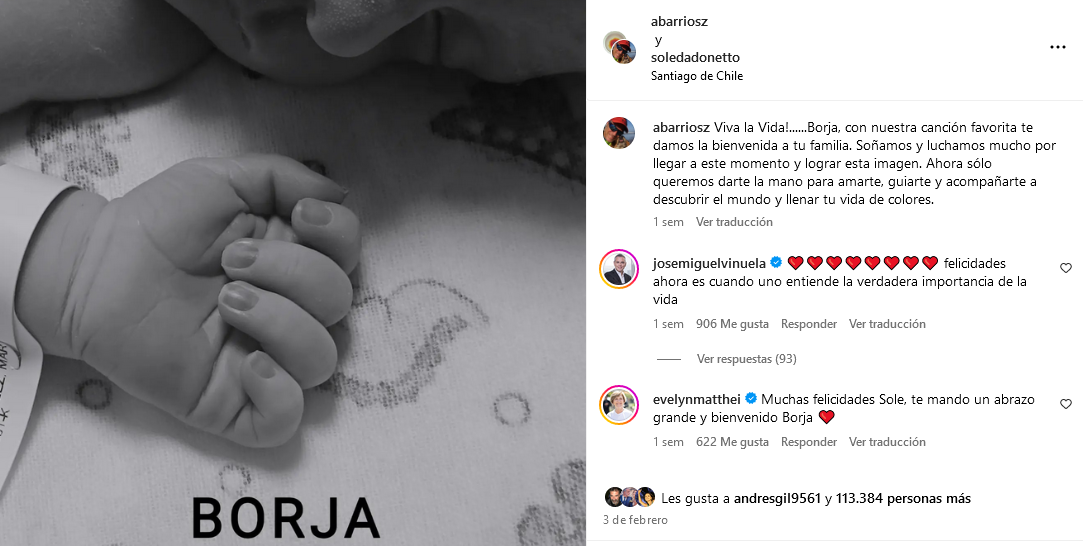Open list of 113.384 personas más
Viewport: 1083px width, 546px height.
pyautogui.click(x=903, y=498)
